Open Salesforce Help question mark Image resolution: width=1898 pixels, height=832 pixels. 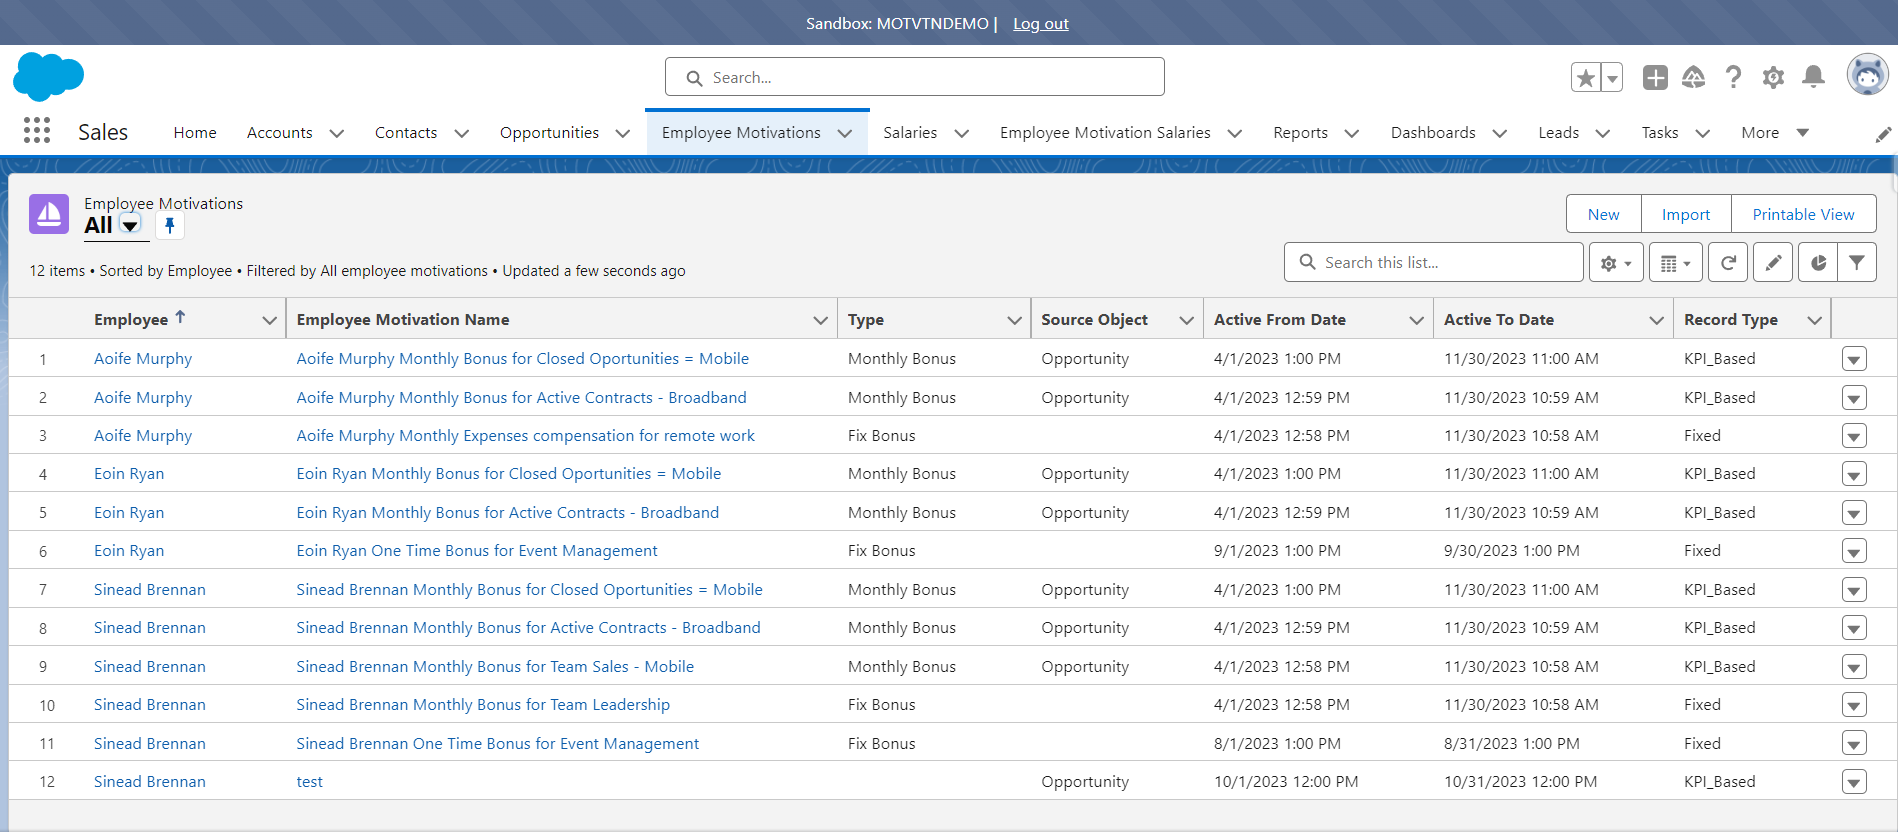coord(1733,77)
